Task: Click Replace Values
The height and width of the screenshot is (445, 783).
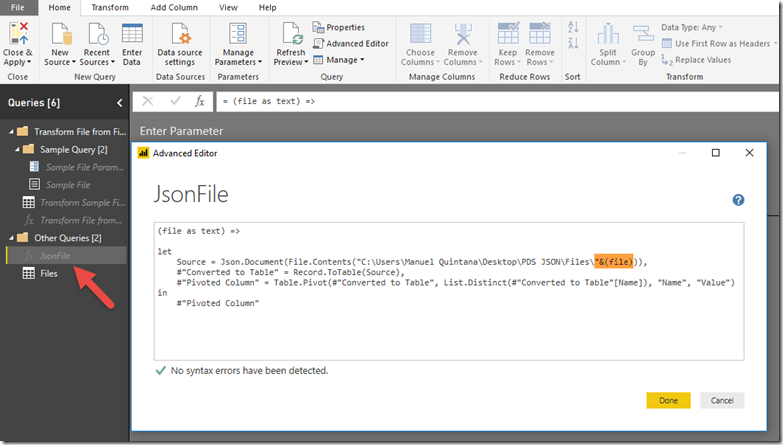Action: pyautogui.click(x=696, y=60)
